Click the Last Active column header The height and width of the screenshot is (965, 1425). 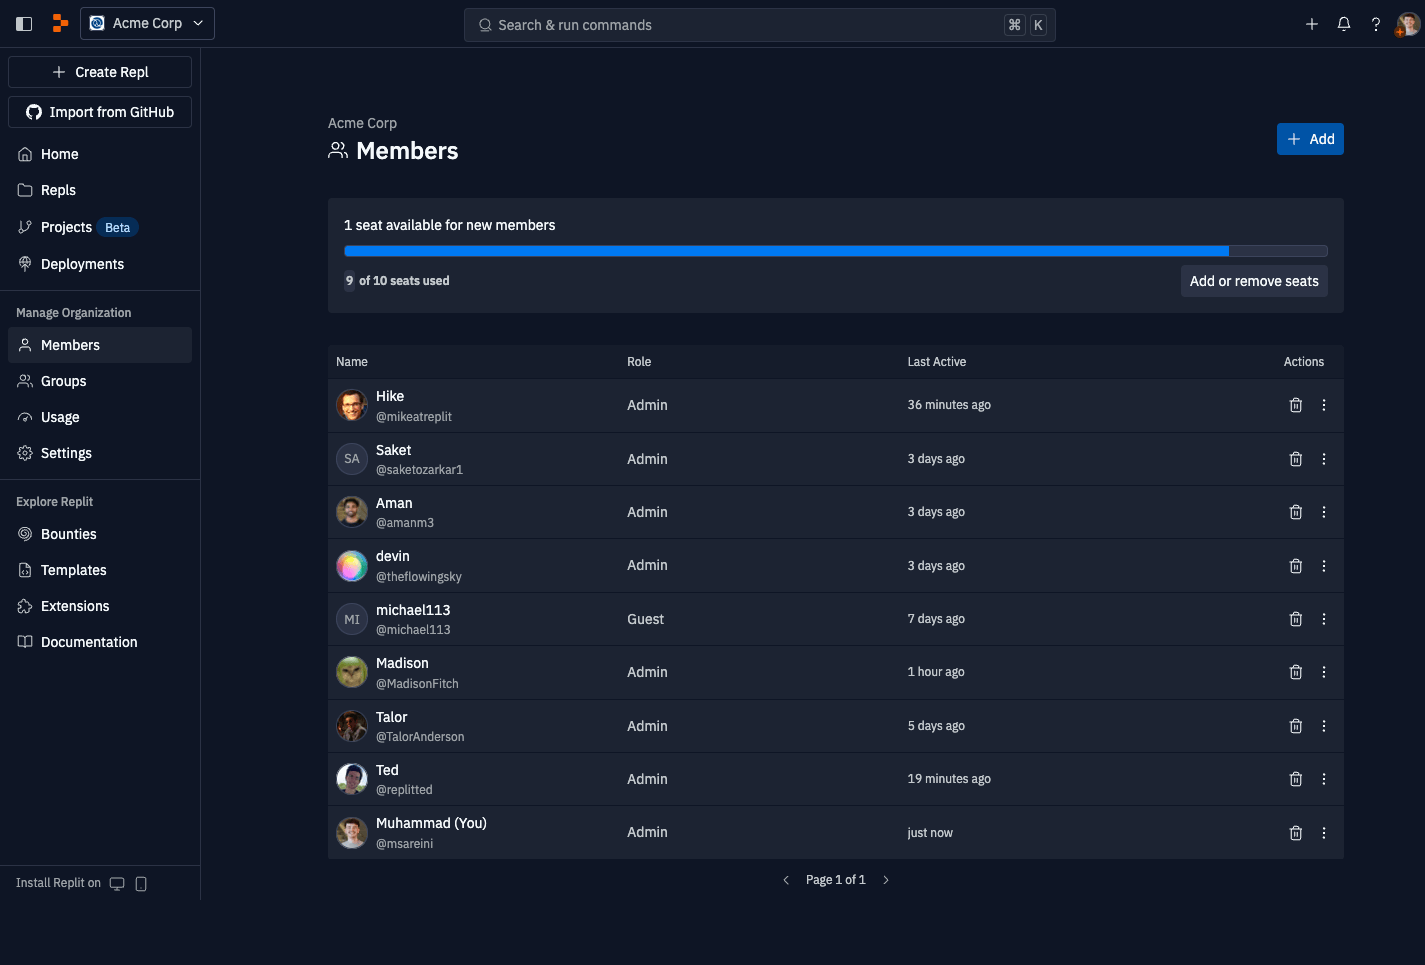pos(937,362)
